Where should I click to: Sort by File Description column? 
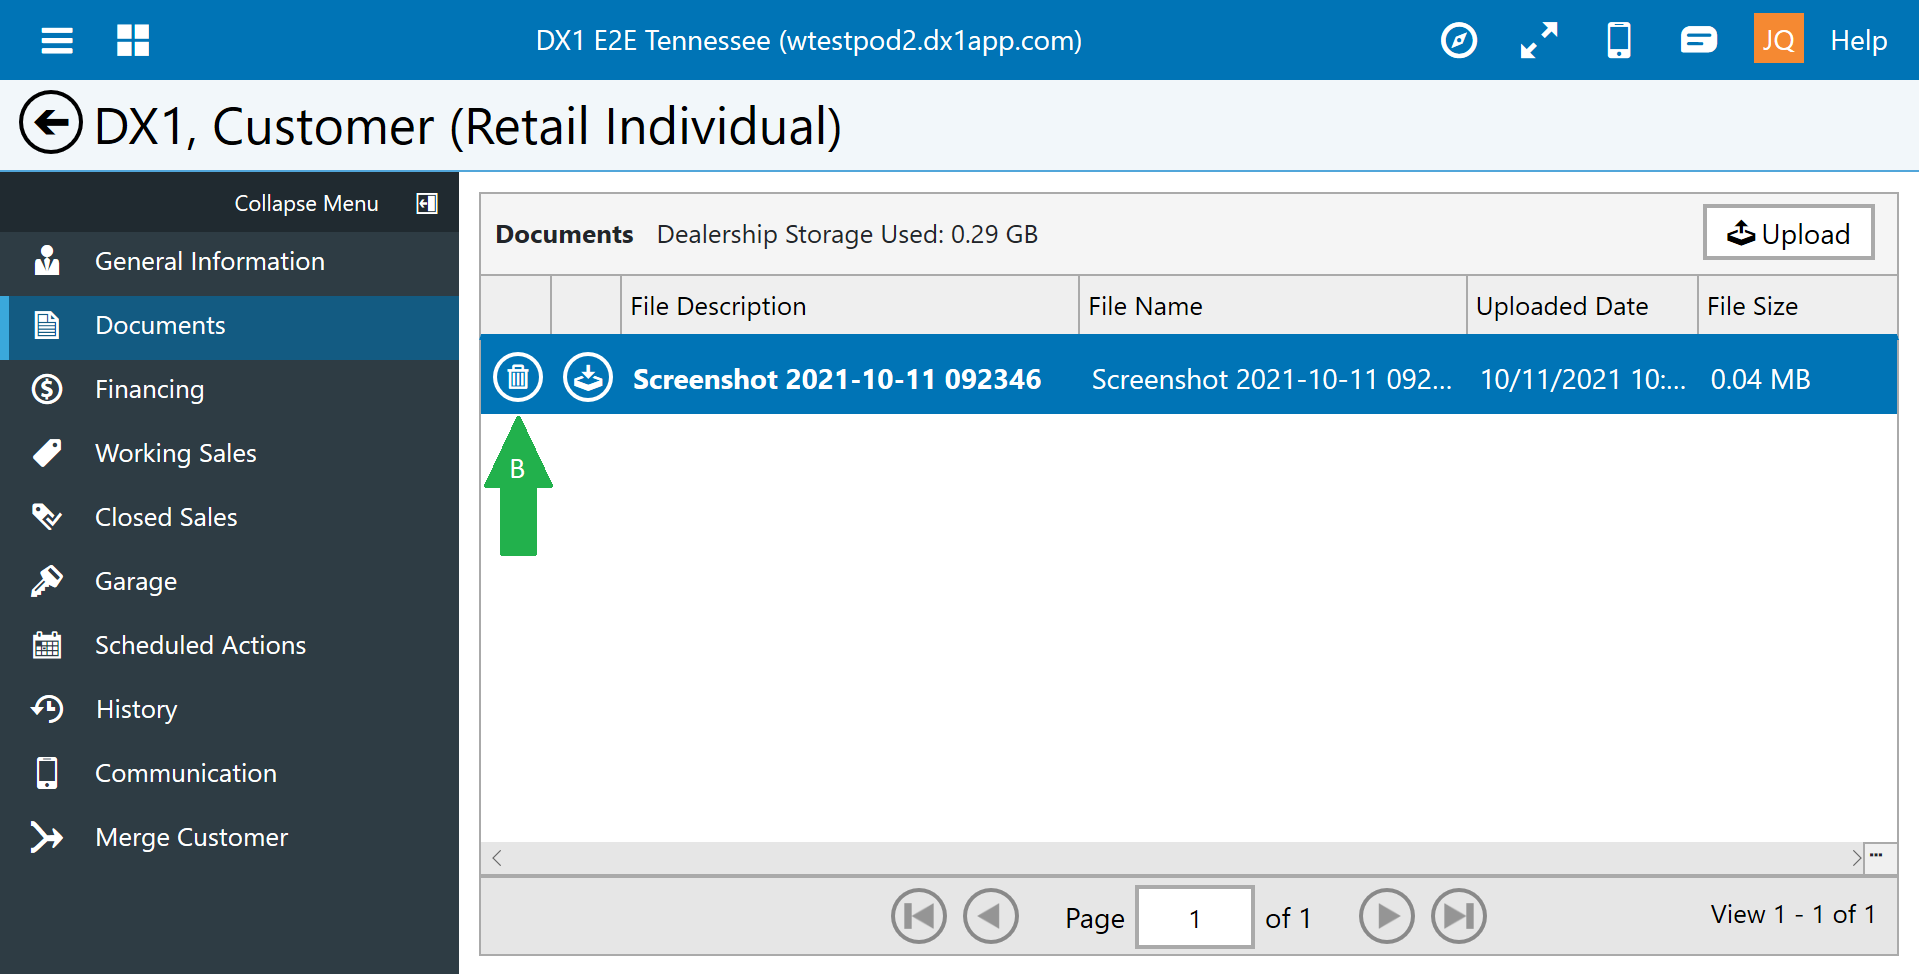[x=849, y=306]
